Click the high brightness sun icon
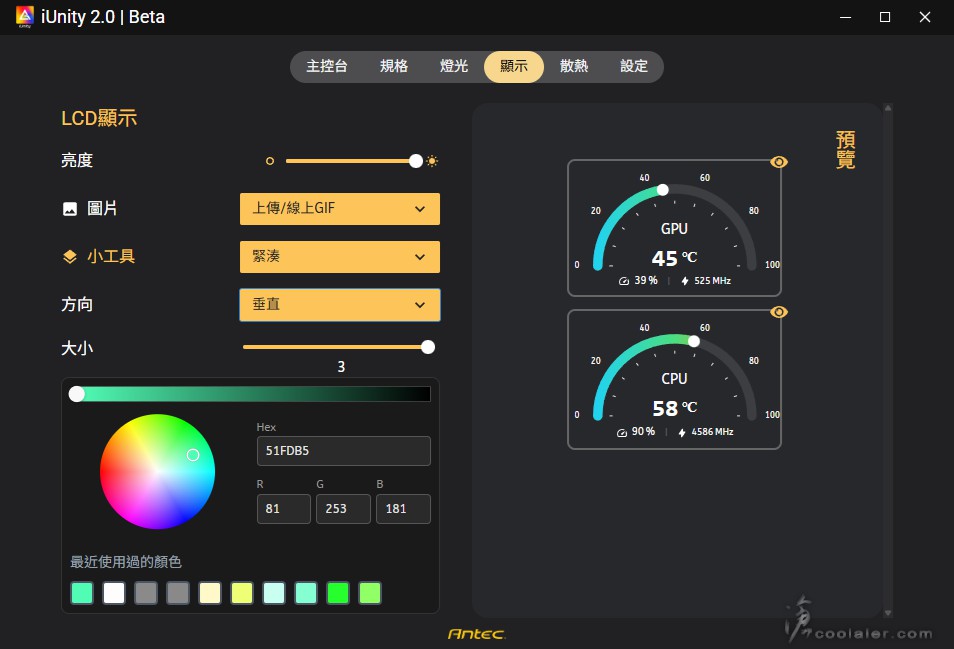 tap(432, 161)
